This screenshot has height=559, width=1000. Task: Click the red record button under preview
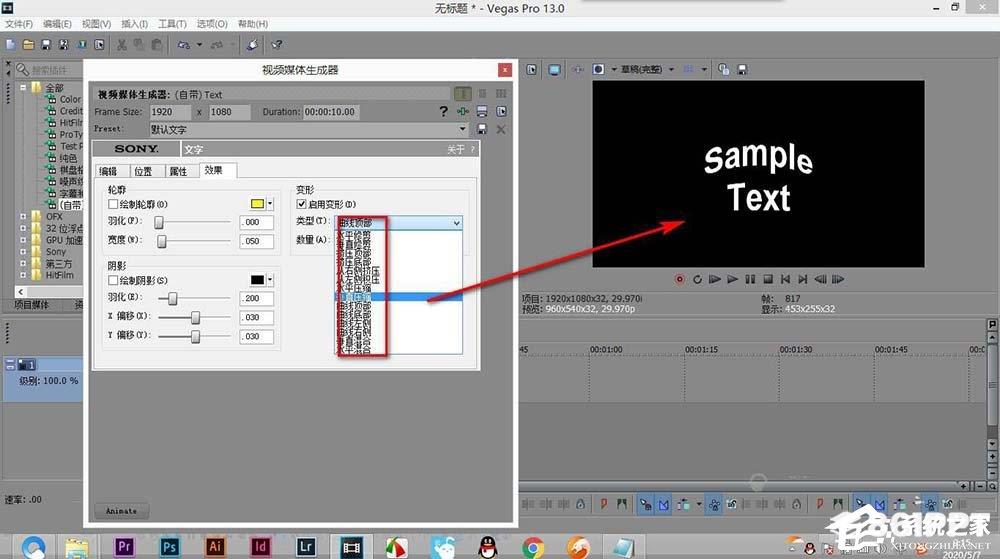click(680, 279)
